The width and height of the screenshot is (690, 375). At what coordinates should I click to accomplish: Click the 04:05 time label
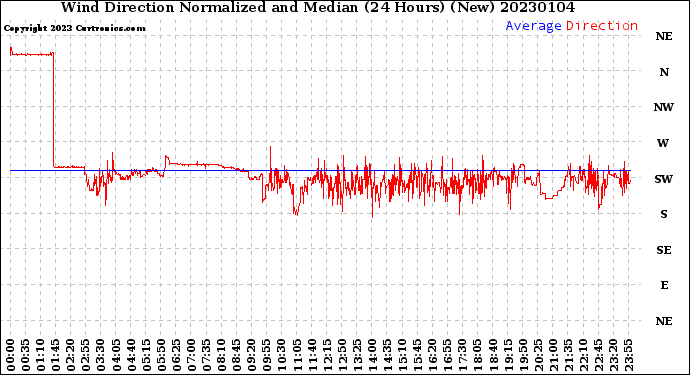click(116, 355)
